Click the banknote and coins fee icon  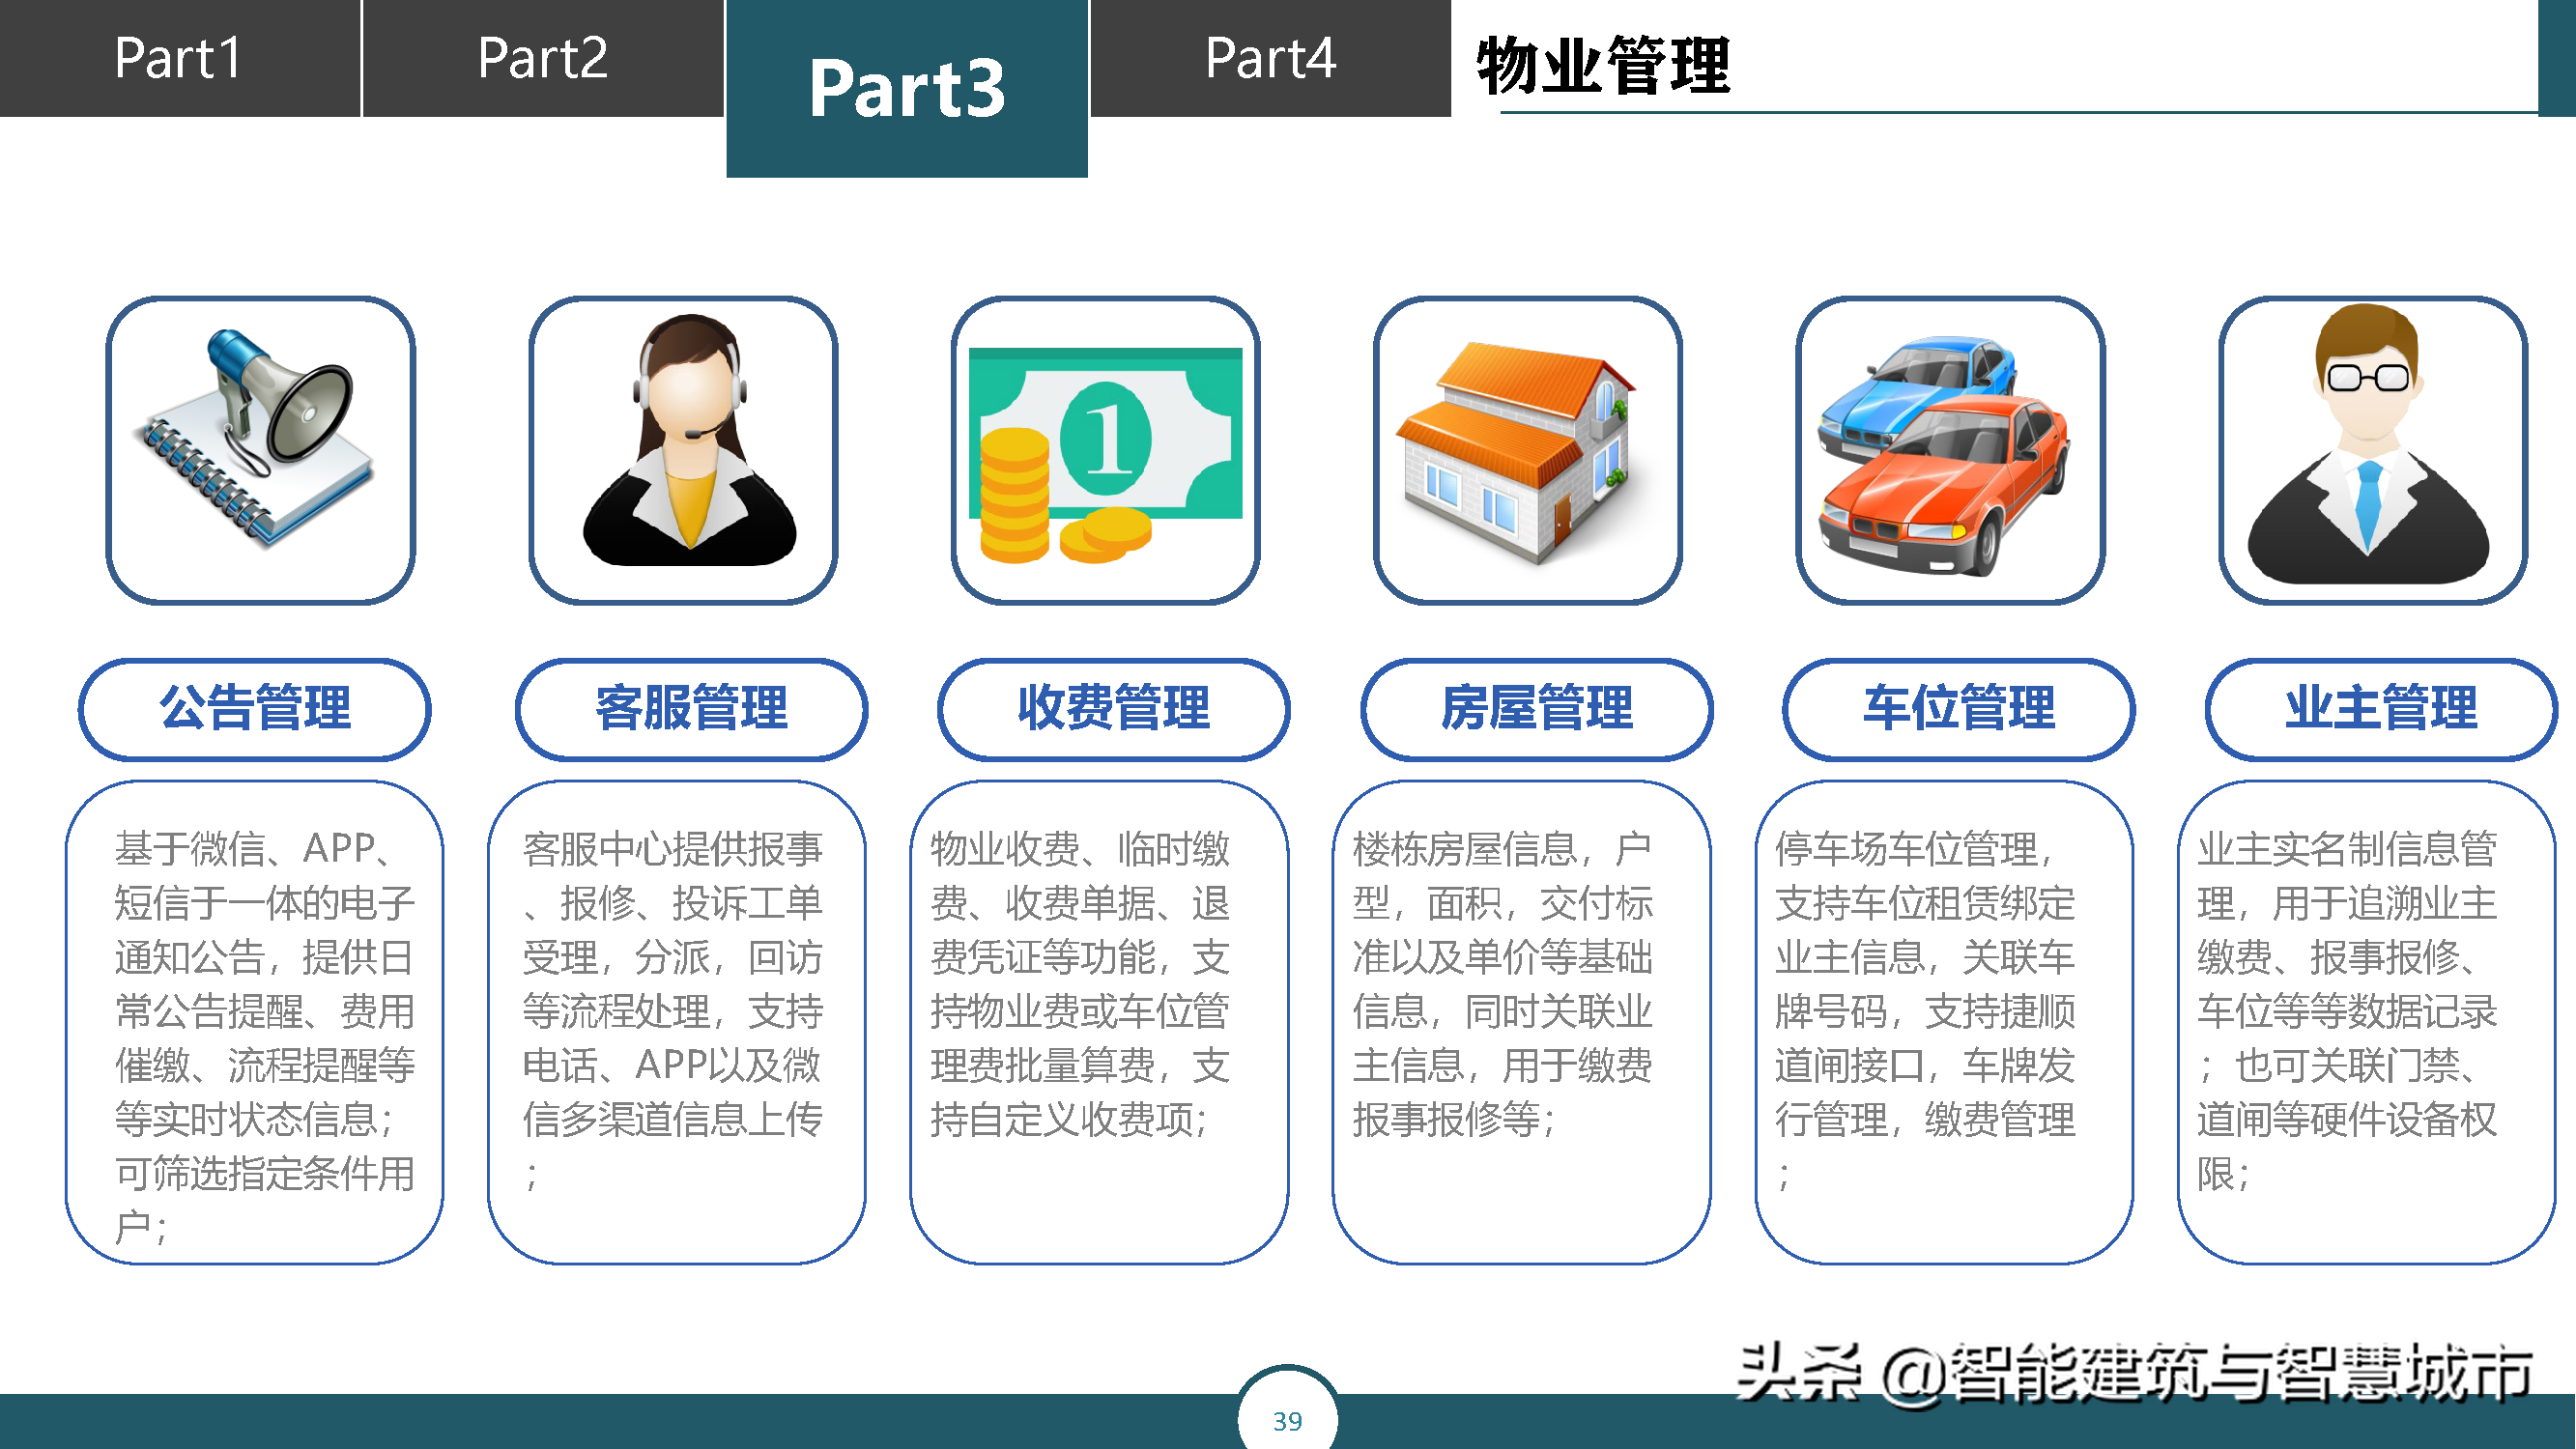1106,450
